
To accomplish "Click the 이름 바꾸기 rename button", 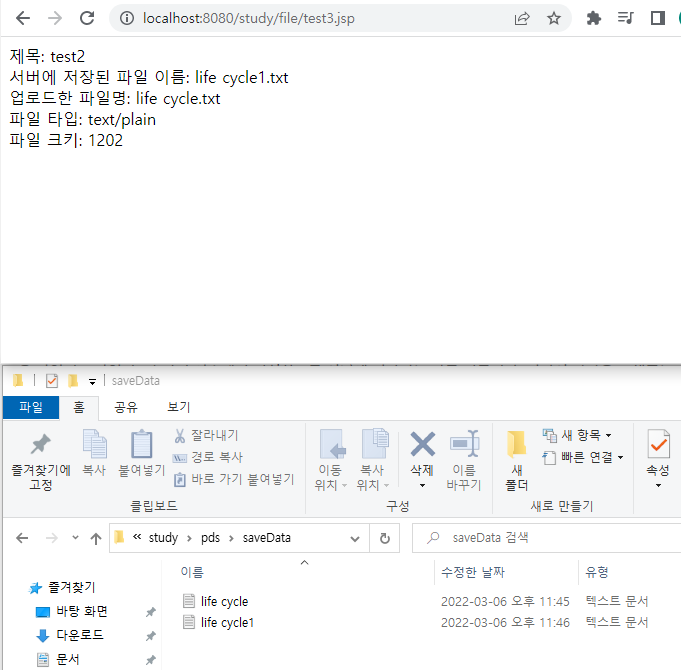I will [x=464, y=460].
